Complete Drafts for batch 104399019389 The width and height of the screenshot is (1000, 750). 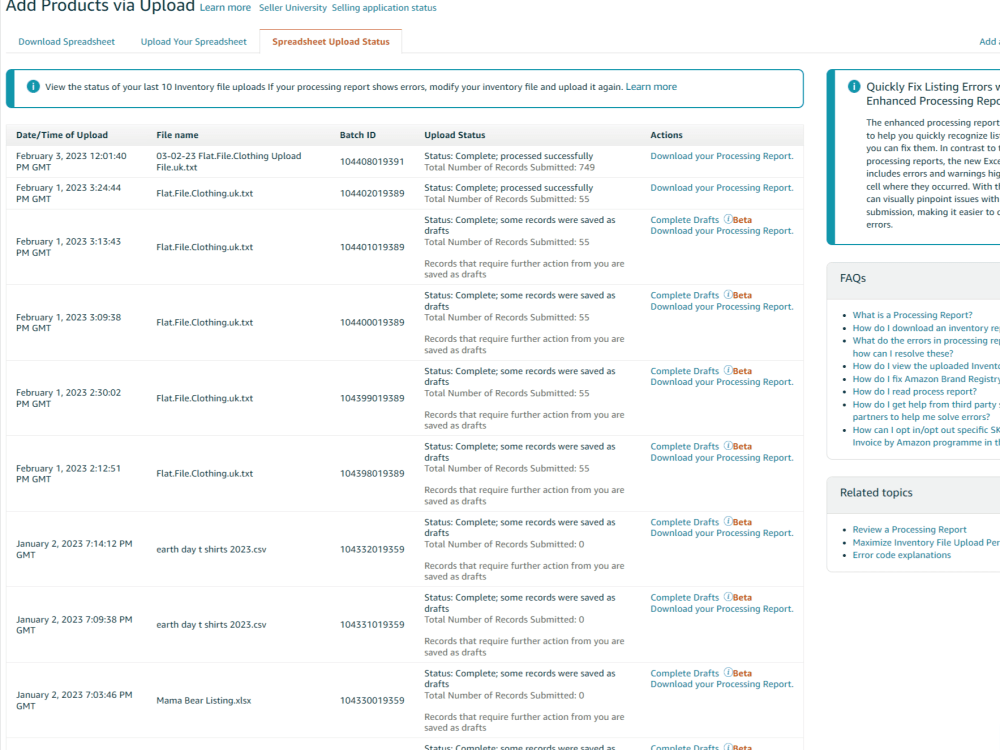[684, 371]
